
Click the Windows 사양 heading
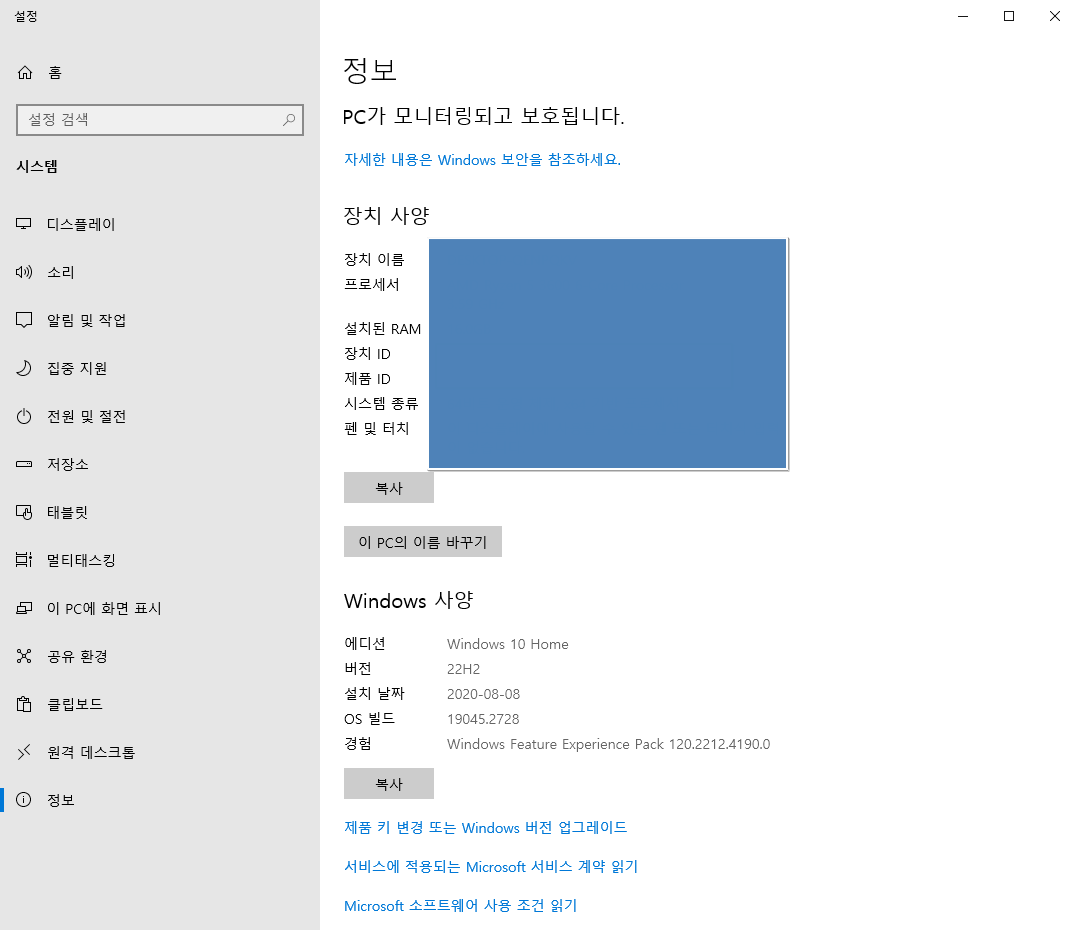(408, 600)
